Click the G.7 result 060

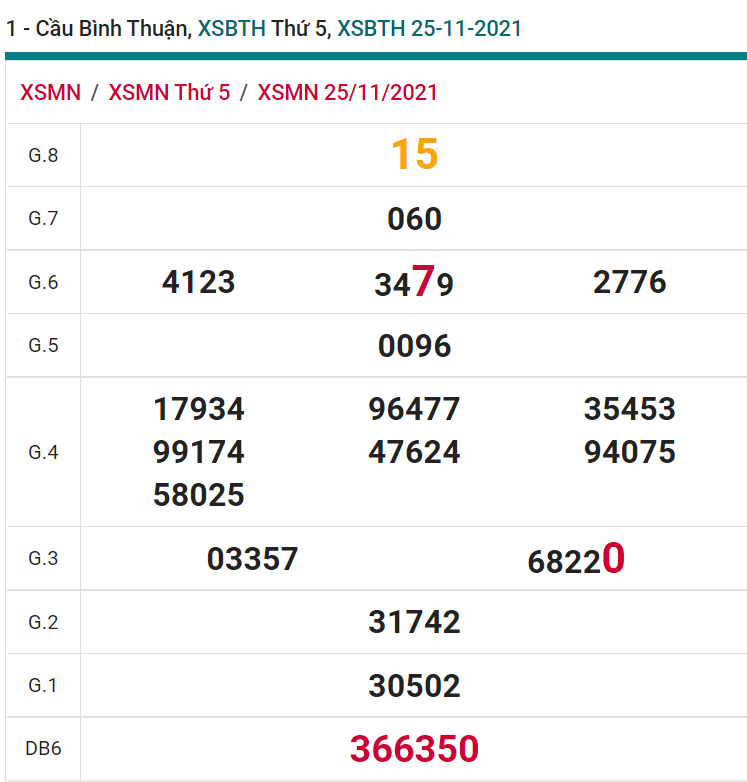pyautogui.click(x=414, y=219)
